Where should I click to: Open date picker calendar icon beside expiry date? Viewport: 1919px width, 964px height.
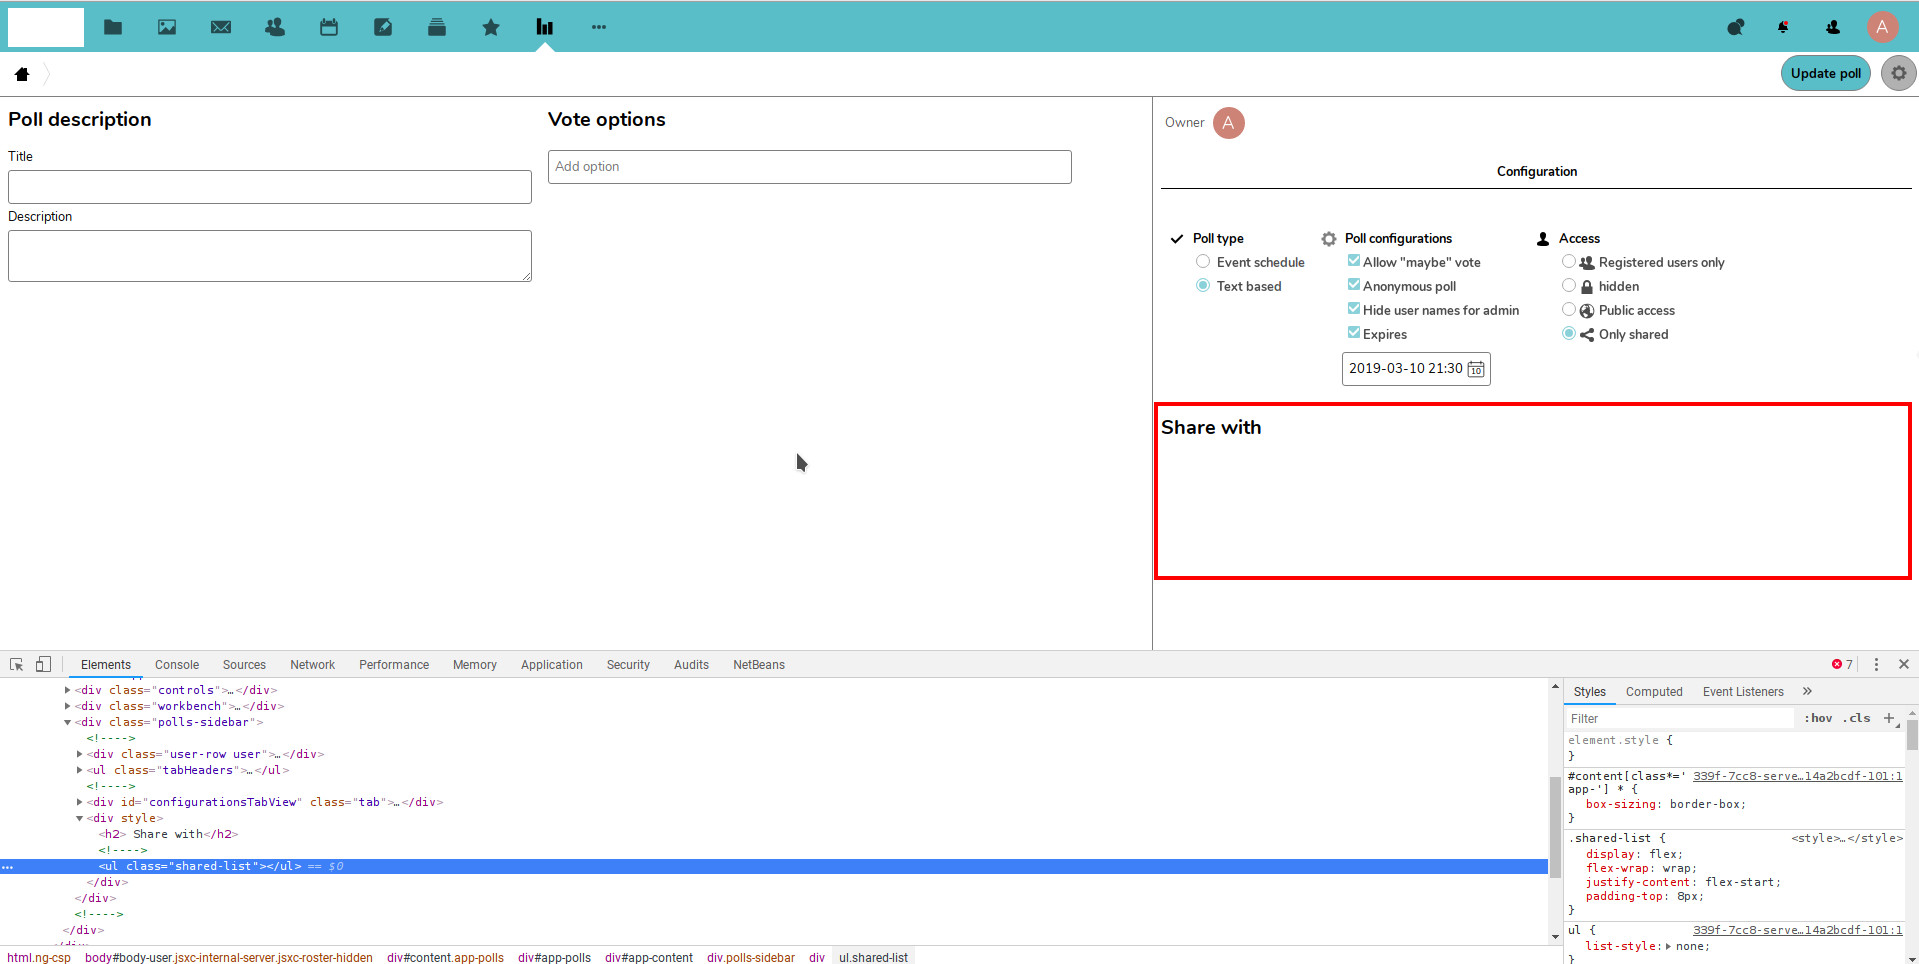(1476, 369)
